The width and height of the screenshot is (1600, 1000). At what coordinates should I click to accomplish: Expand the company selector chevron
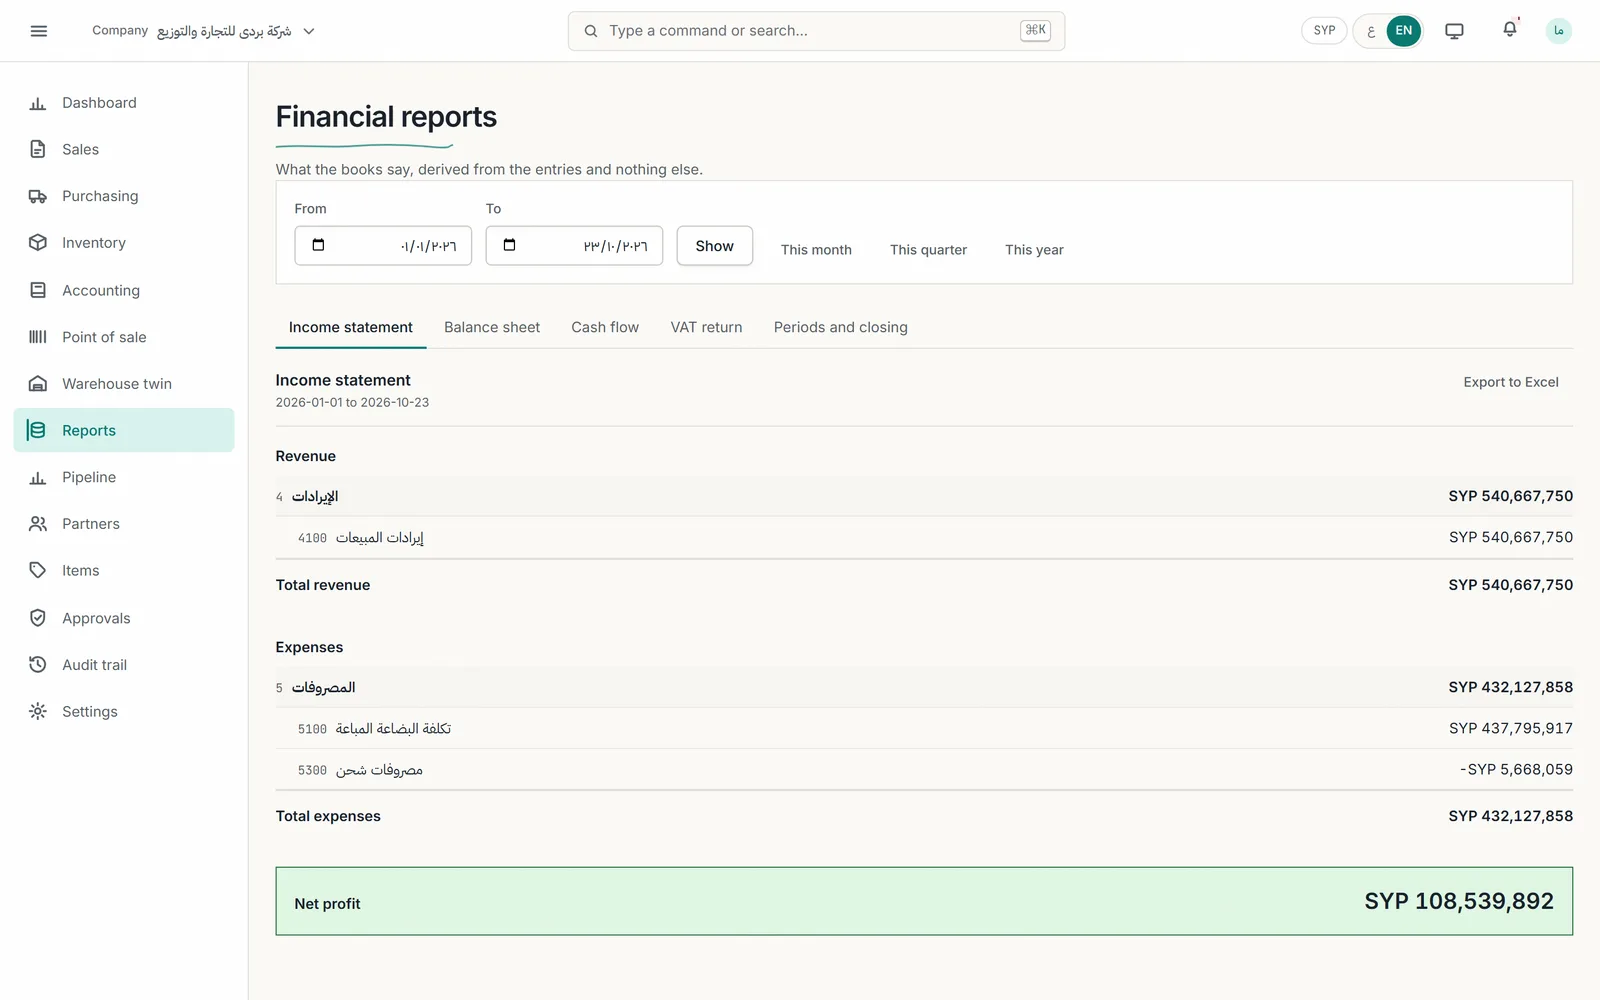point(309,31)
